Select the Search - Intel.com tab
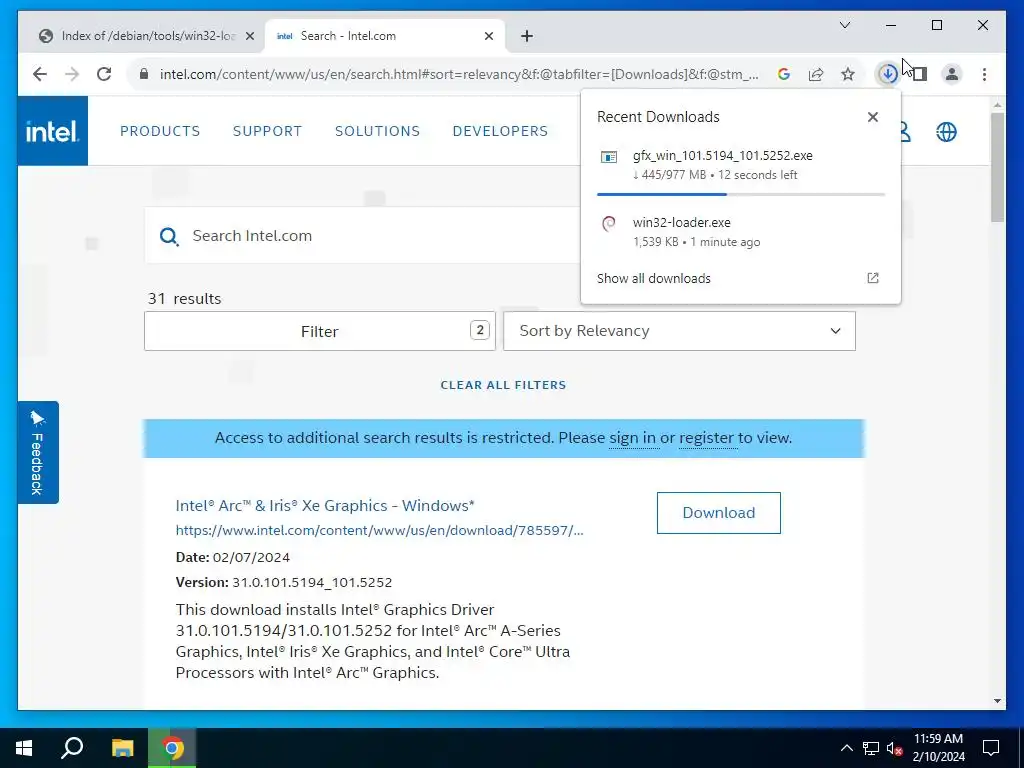Screen dimensions: 1024x768 tap(383, 36)
